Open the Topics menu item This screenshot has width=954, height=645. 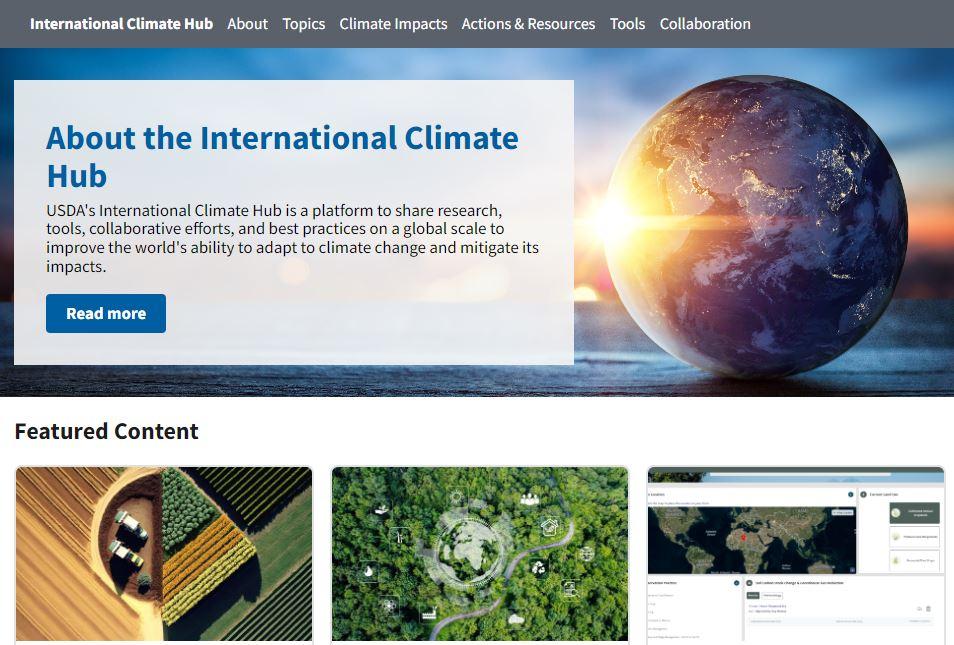pos(304,24)
